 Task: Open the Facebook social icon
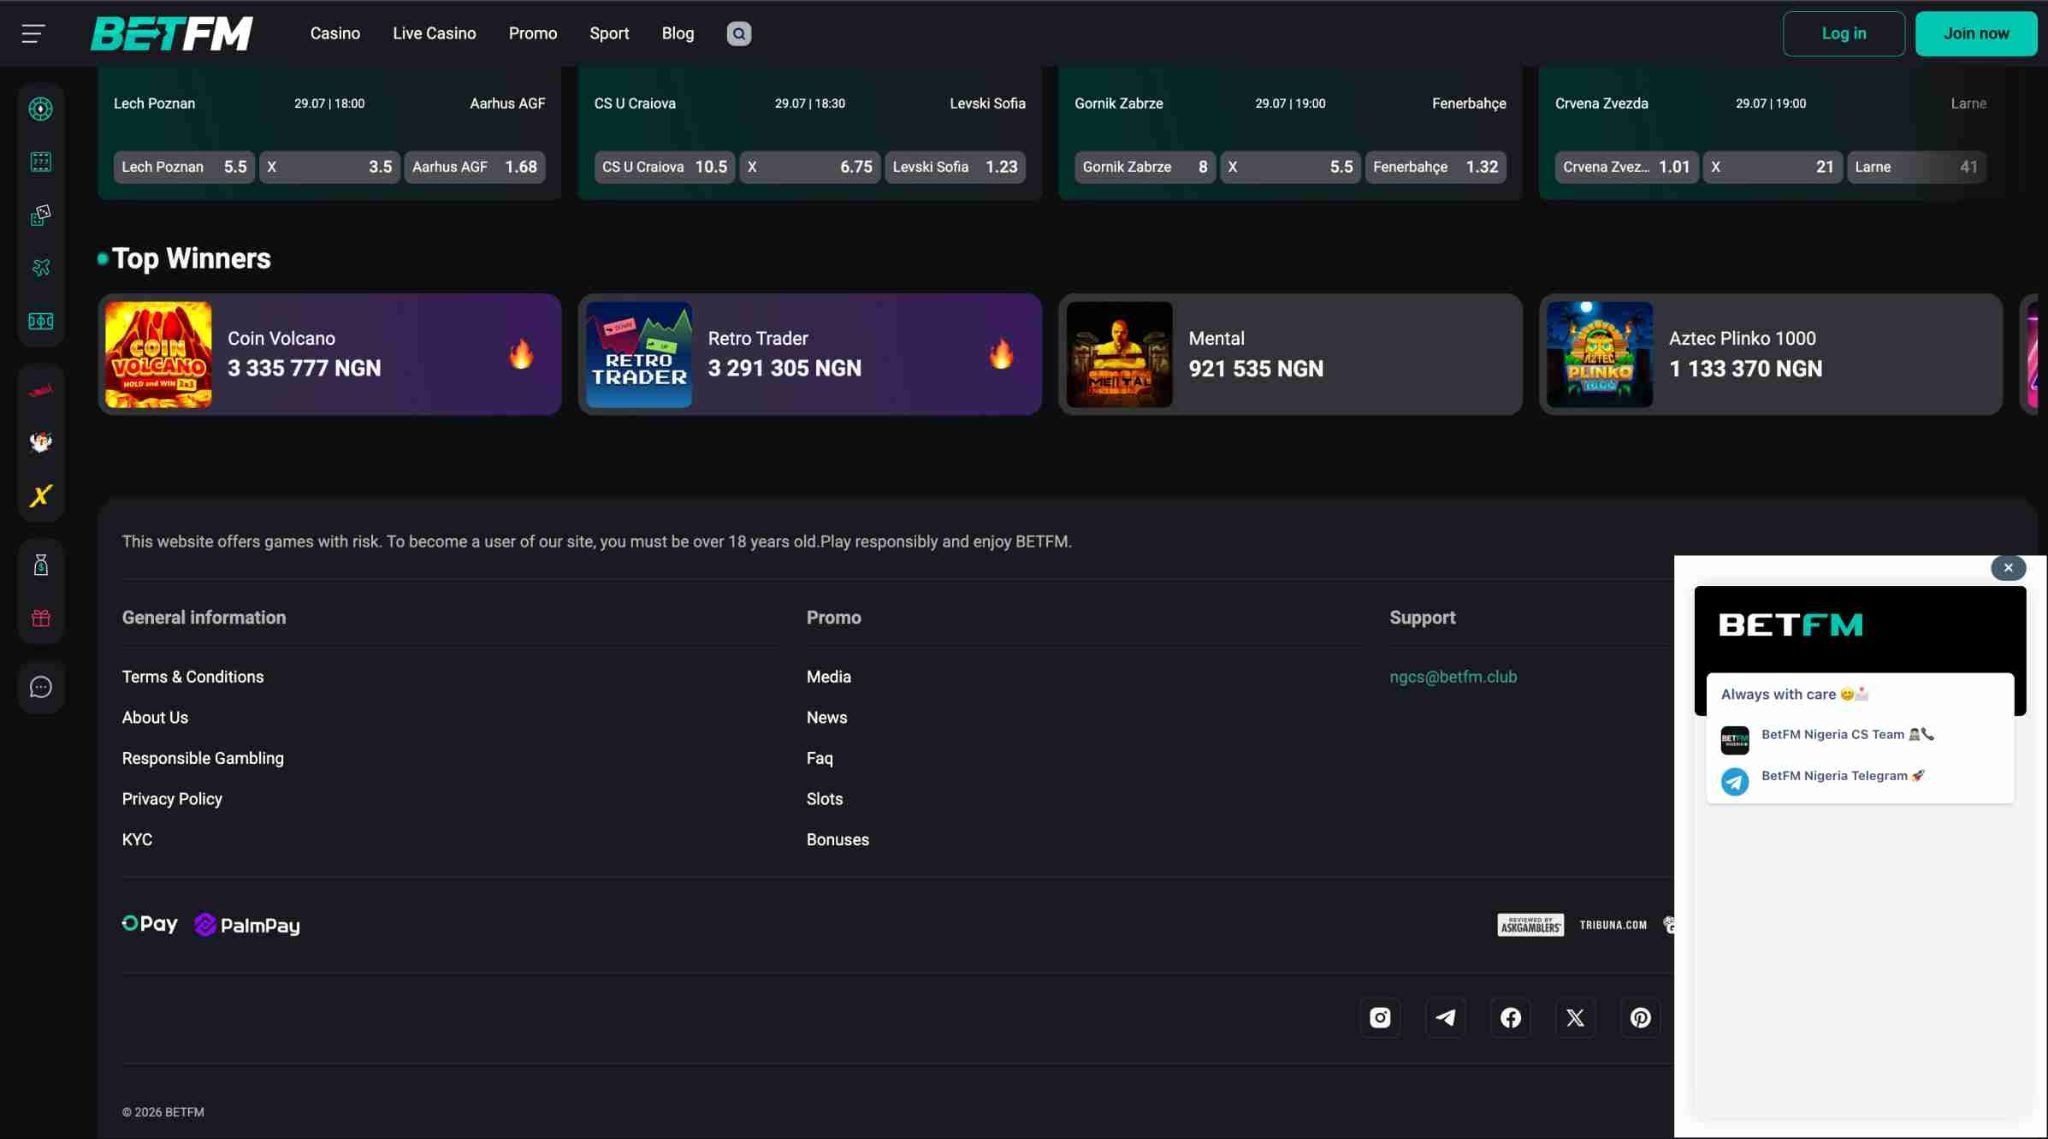pos(1510,1018)
